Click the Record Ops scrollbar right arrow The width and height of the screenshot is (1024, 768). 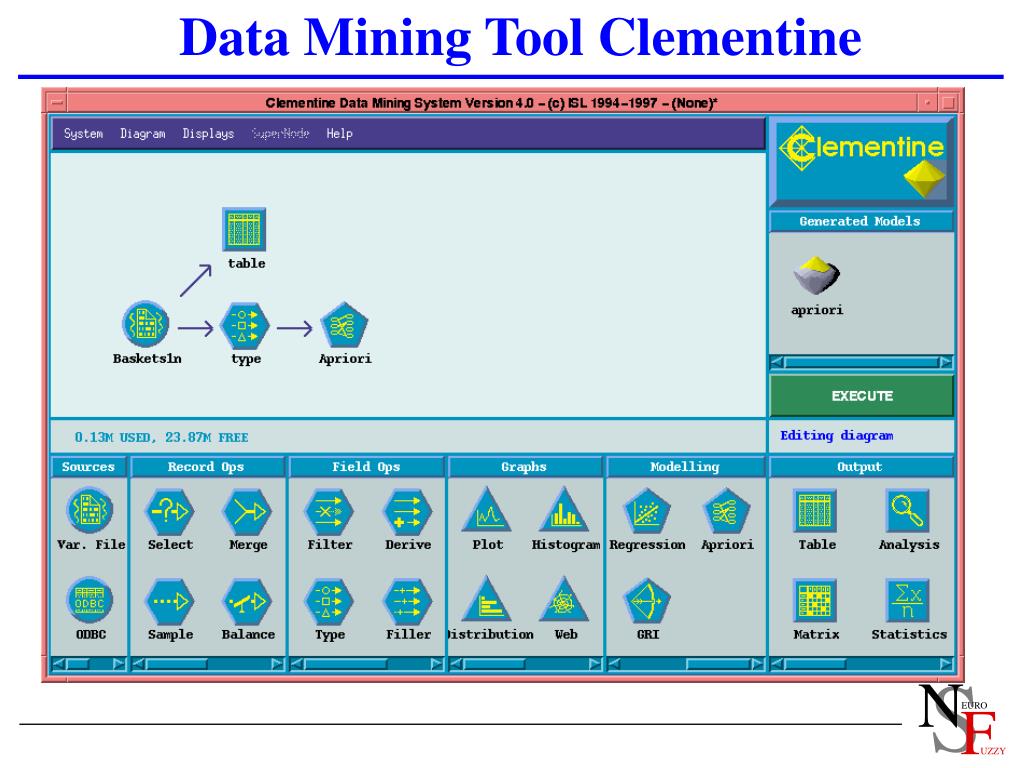pos(278,664)
